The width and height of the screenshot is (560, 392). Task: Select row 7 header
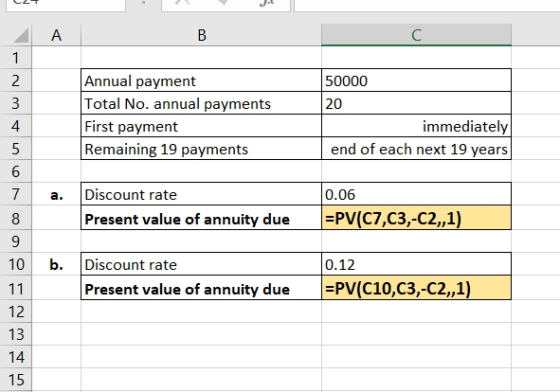(x=16, y=194)
